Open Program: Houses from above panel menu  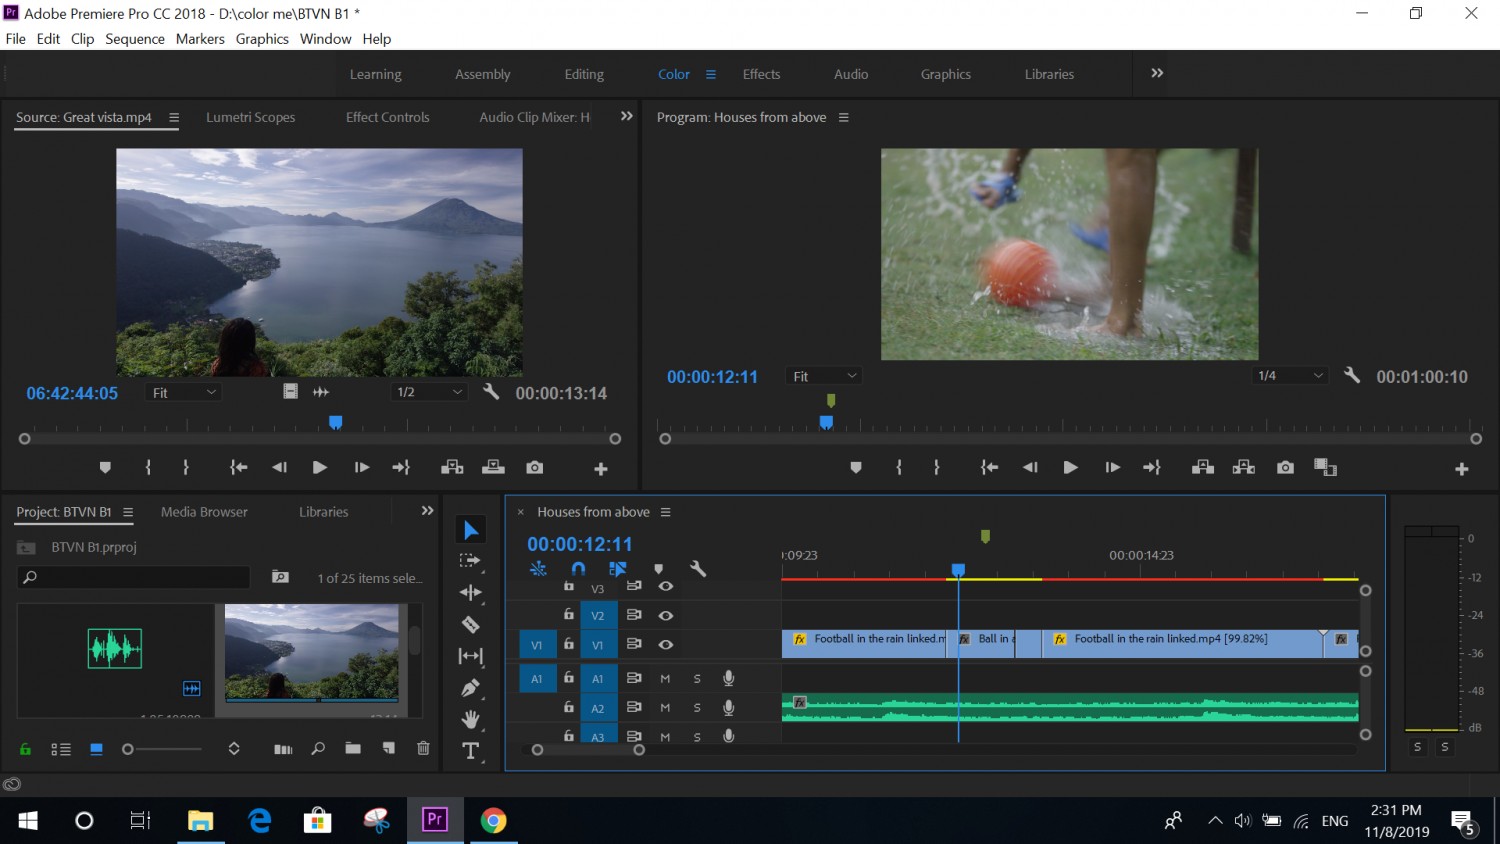click(x=843, y=118)
